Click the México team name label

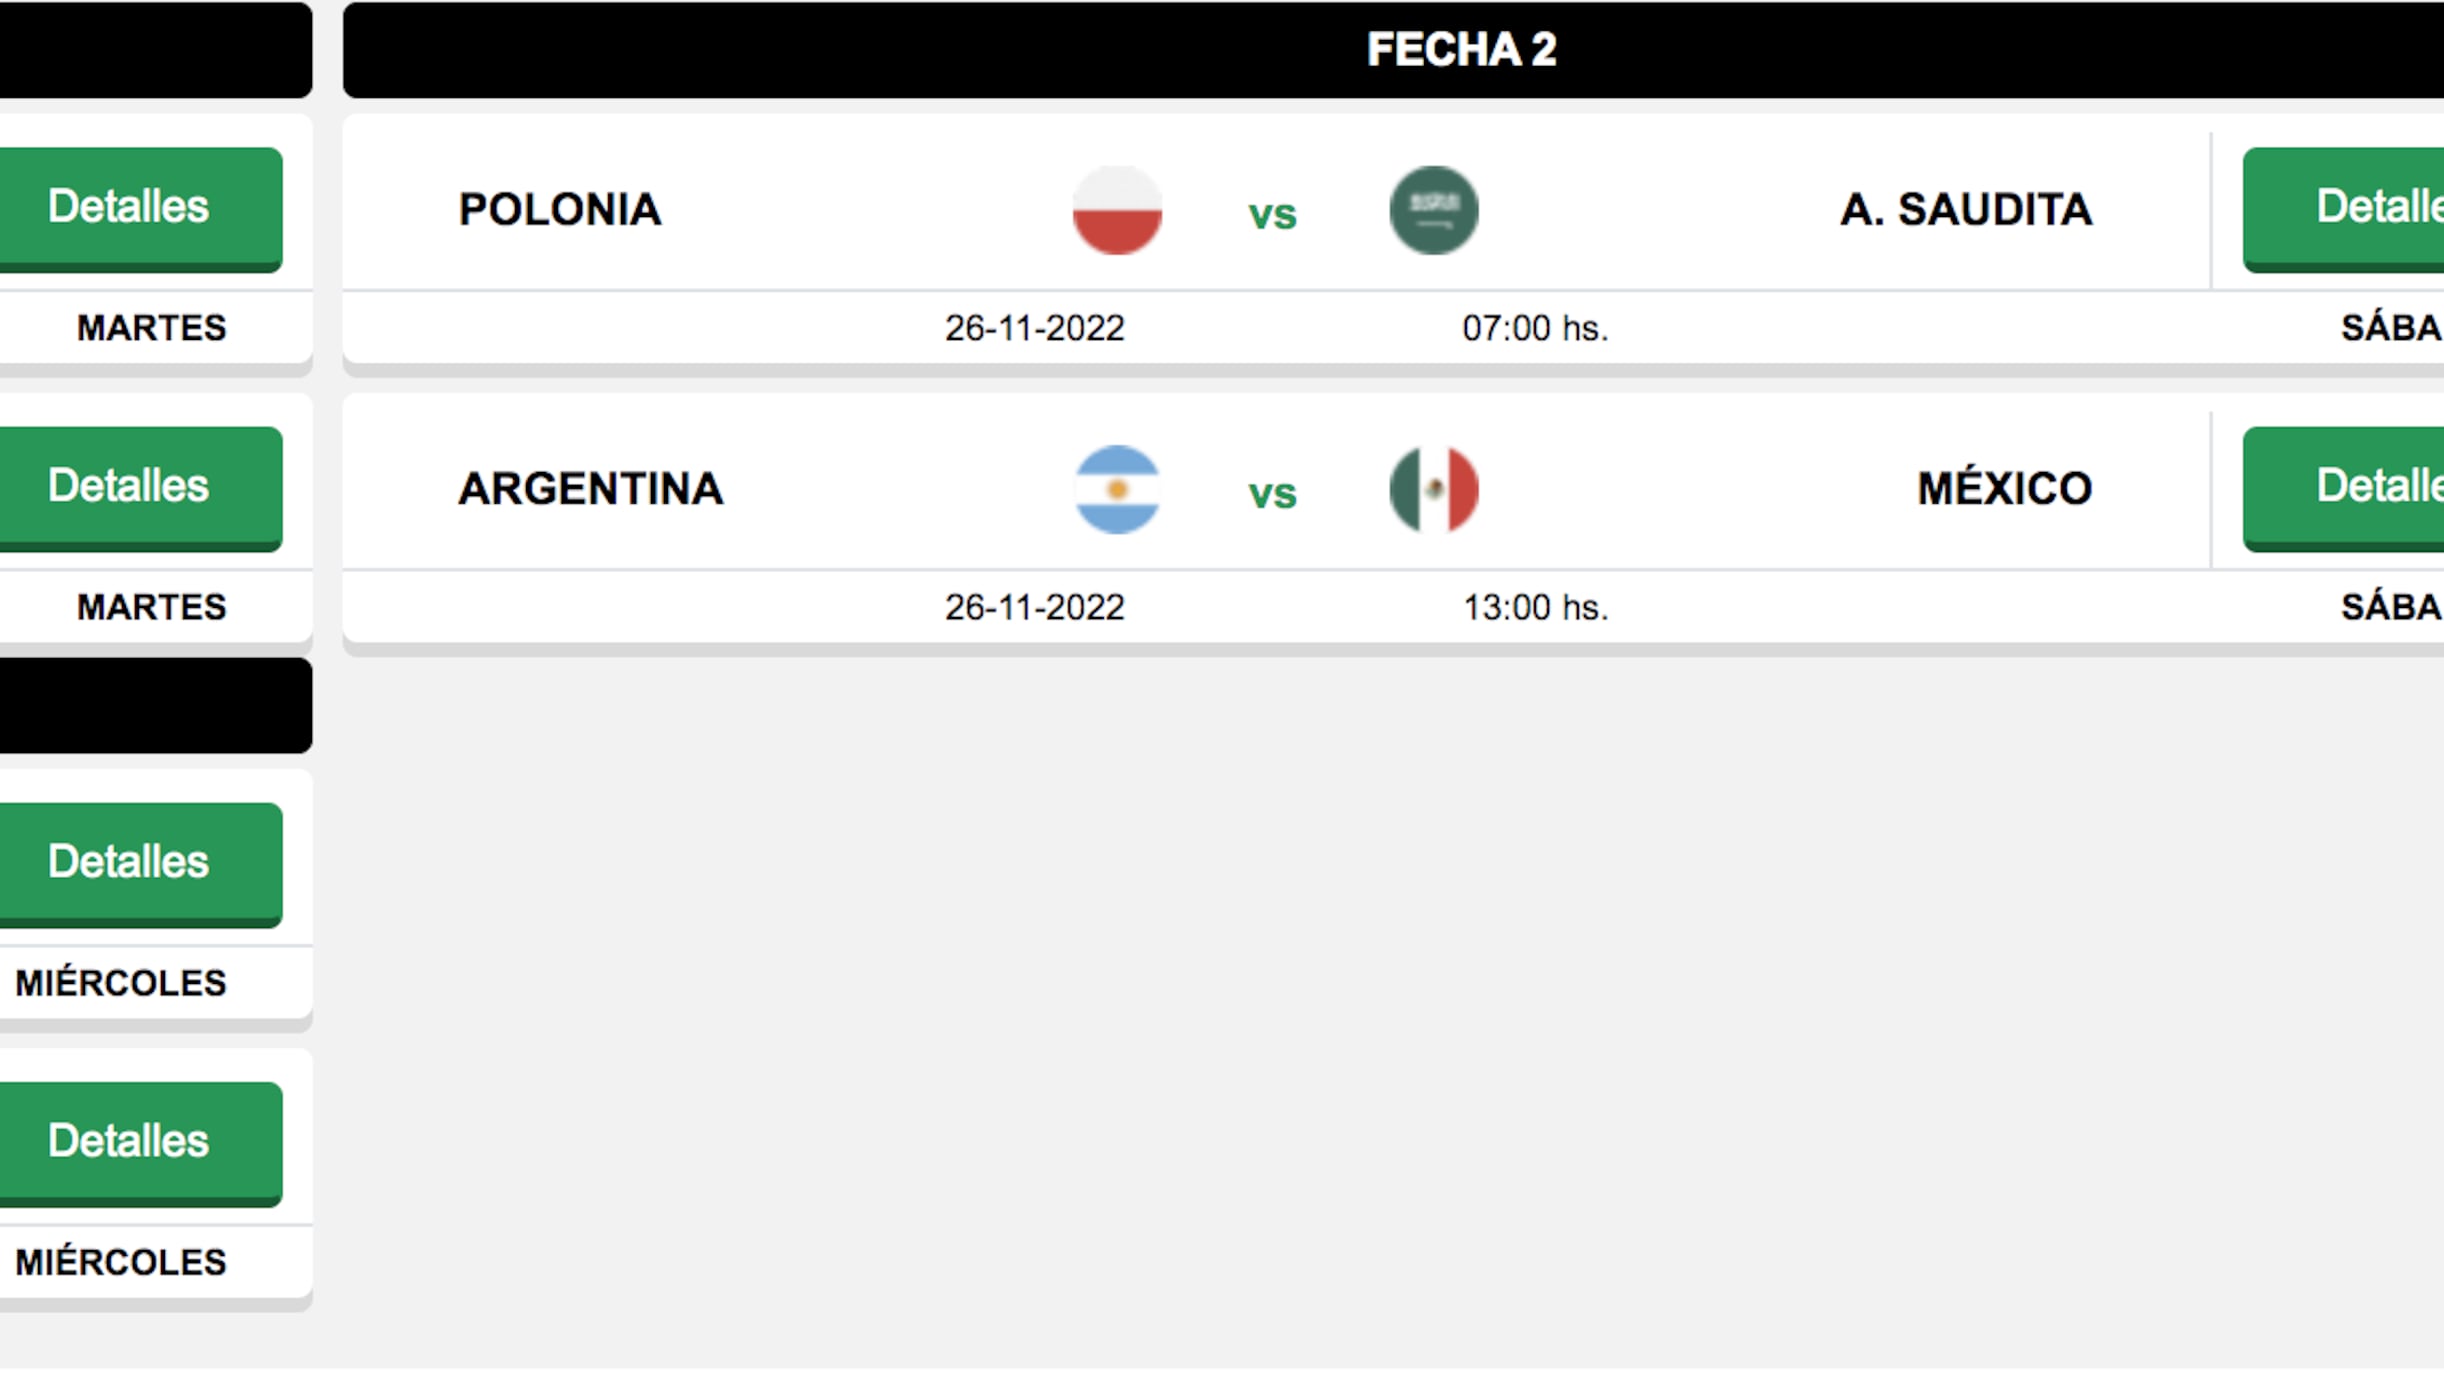click(2003, 487)
